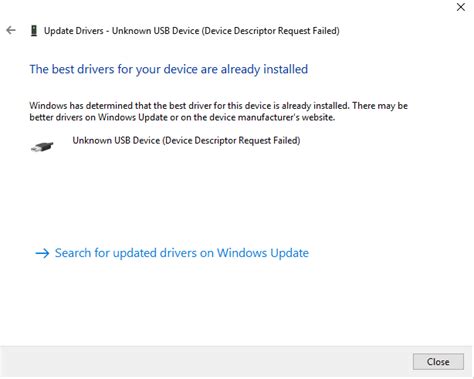474x379 pixels.
Task: Click '(Device Descriptor Request Failed)' in the title bar
Action: click(271, 31)
